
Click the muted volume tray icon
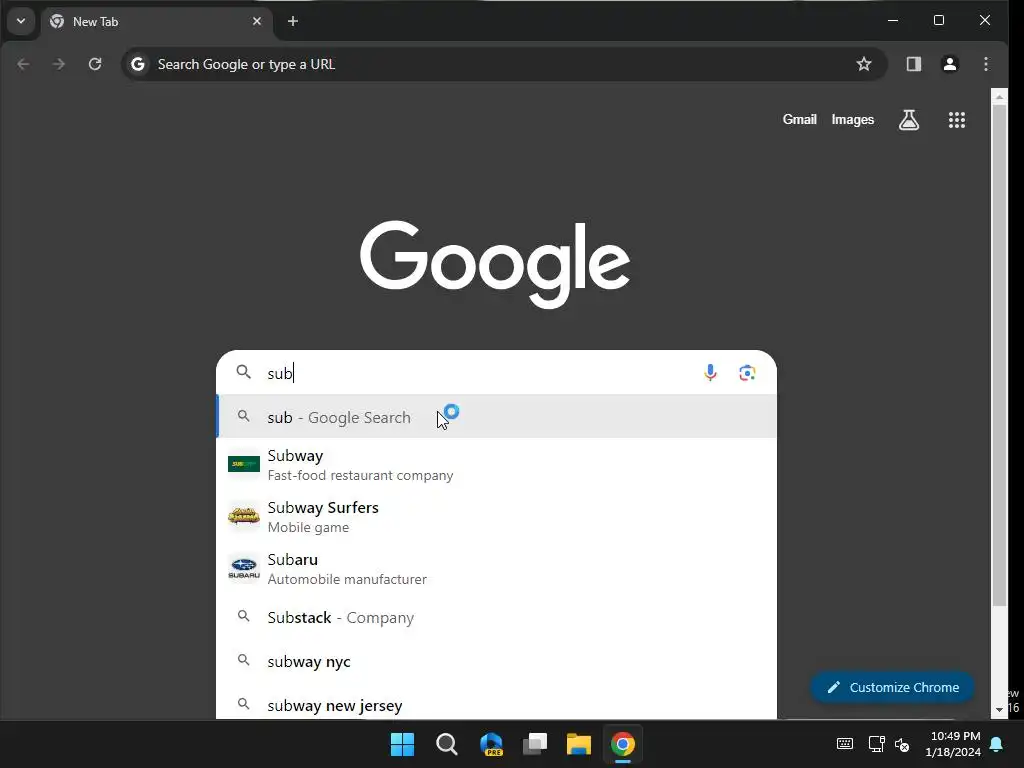point(903,744)
